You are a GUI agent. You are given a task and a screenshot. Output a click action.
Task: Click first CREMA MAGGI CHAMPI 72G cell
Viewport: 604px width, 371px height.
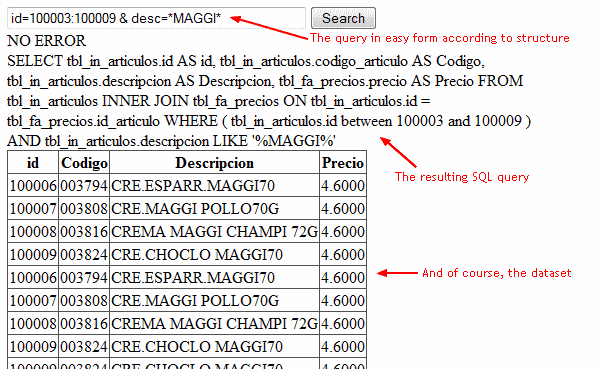click(x=215, y=232)
